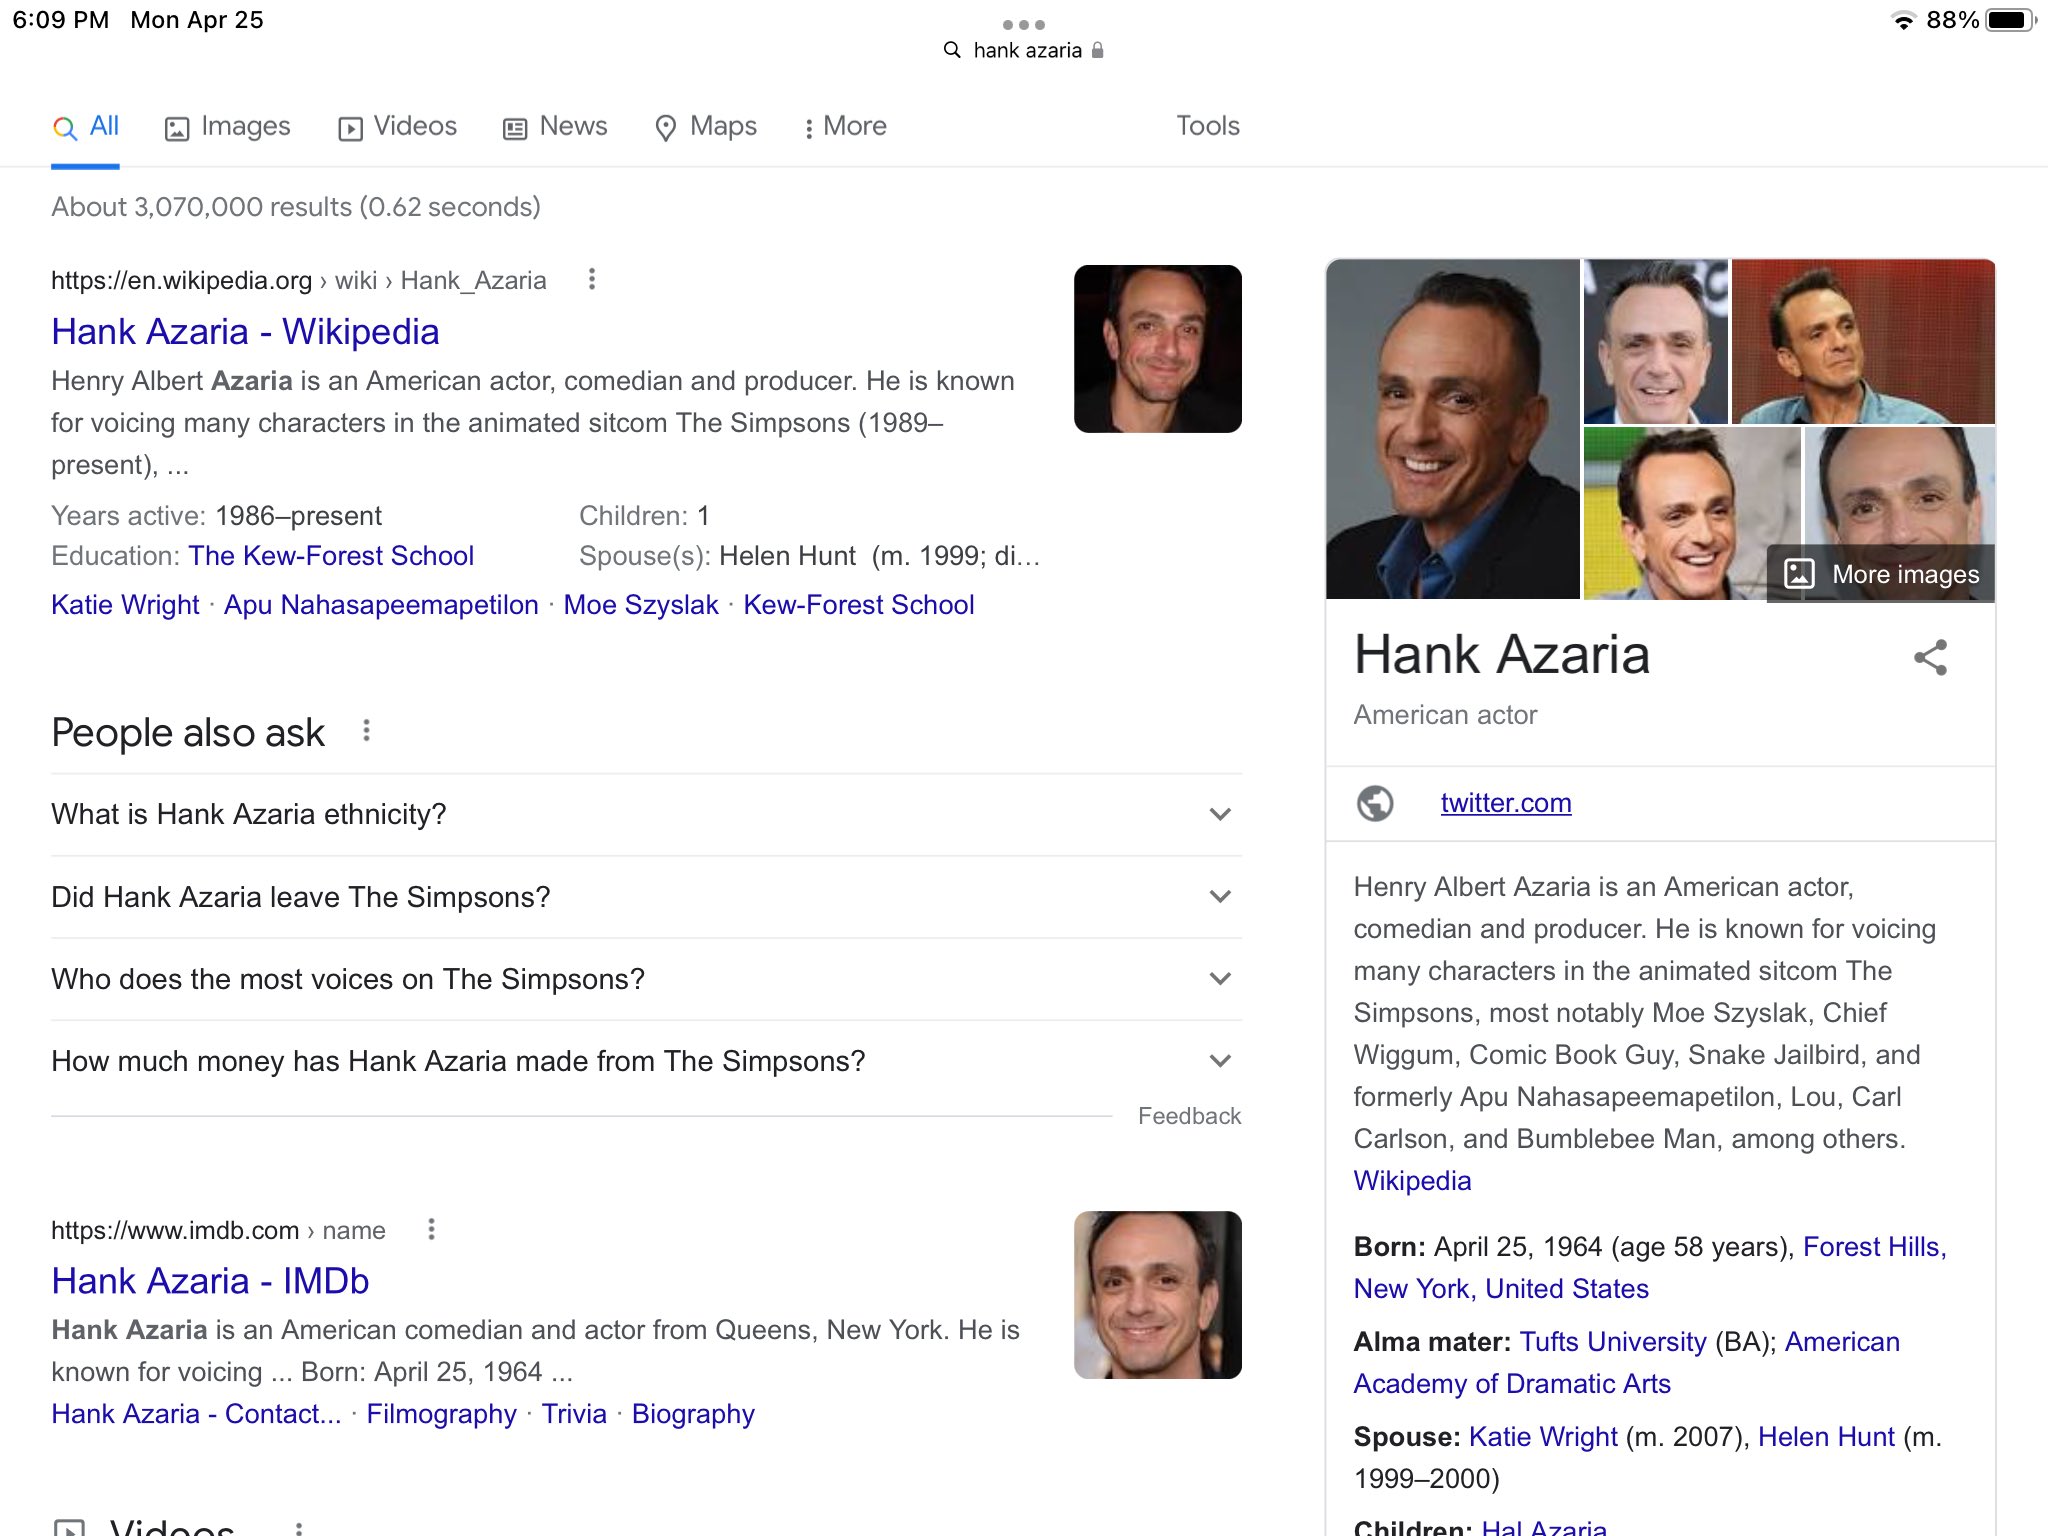Open Helen Hunt spouse link in panel
The width and height of the screenshot is (2048, 1536).
1826,1437
